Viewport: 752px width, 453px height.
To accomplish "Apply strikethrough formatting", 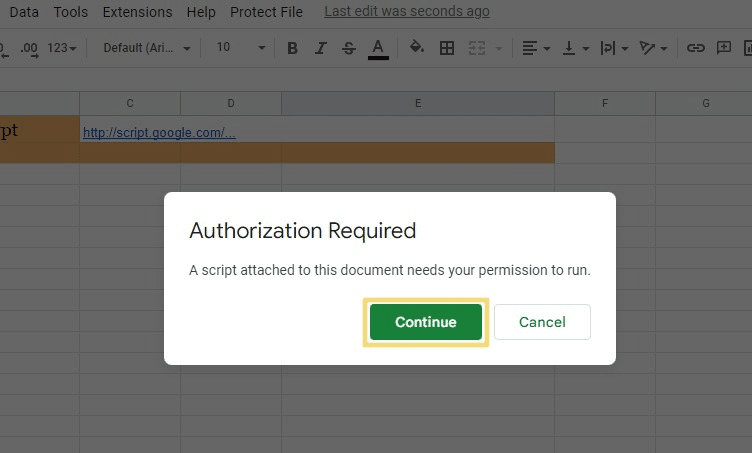I will point(348,48).
